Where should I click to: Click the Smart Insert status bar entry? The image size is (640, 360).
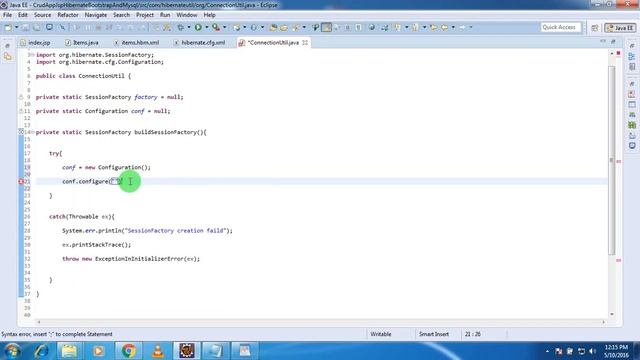(x=433, y=334)
